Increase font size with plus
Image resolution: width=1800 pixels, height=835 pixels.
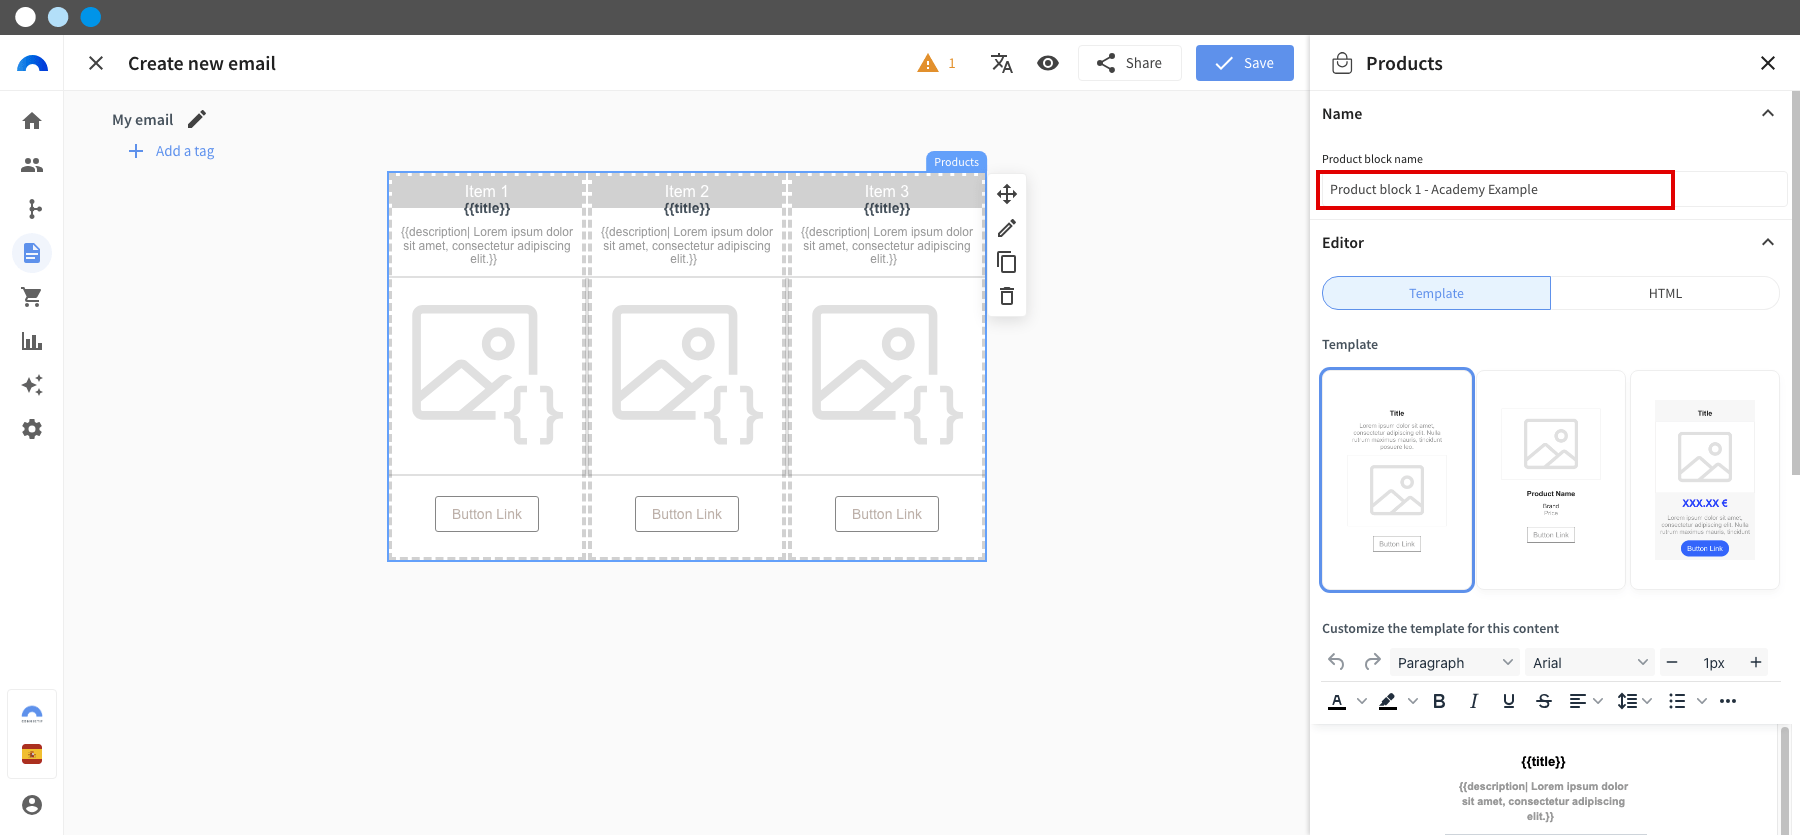coord(1755,662)
